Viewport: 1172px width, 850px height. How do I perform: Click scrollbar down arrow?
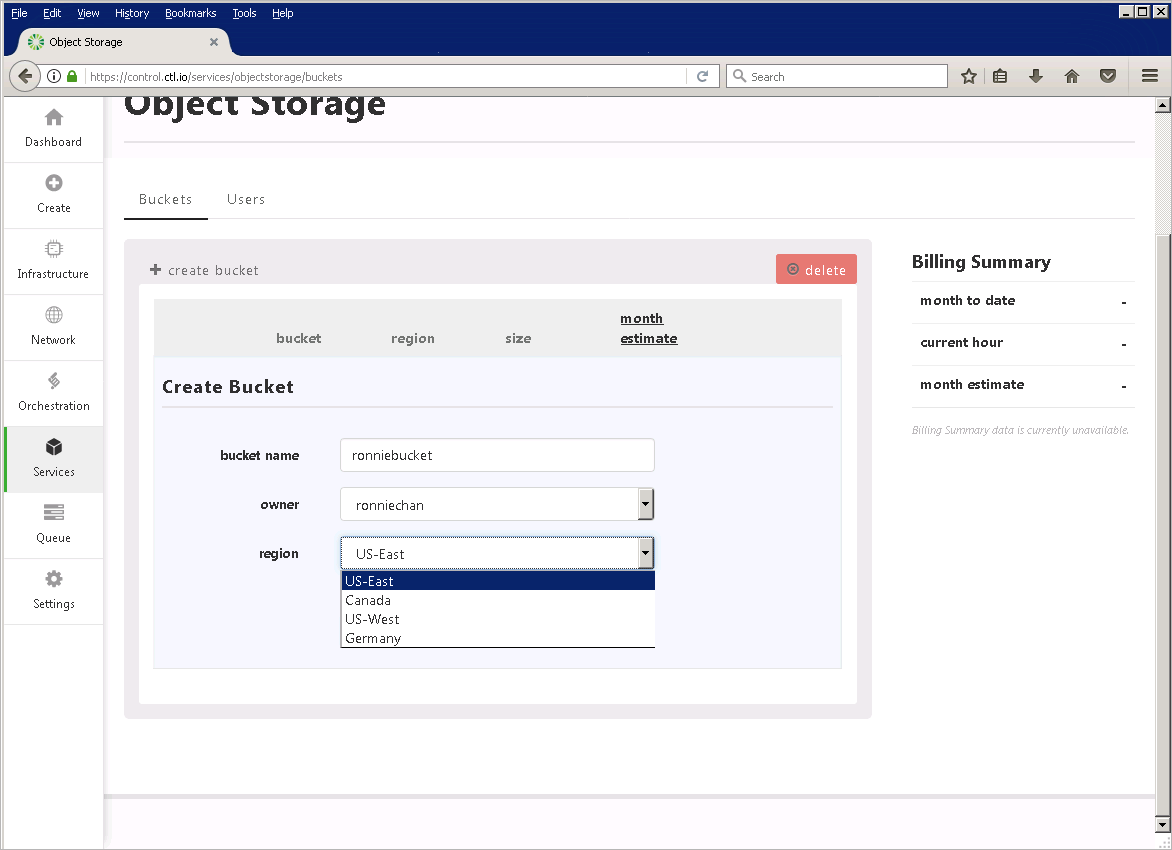(x=1163, y=825)
